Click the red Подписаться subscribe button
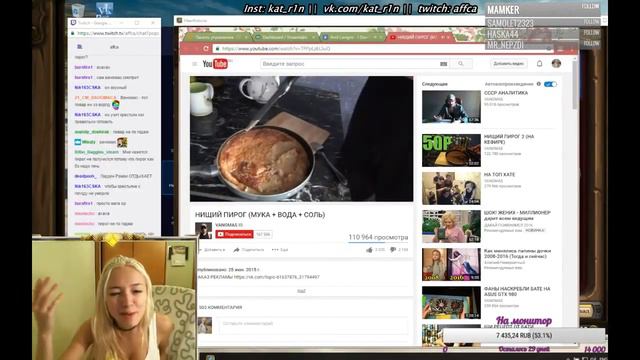This screenshot has width=640, height=360. pos(234,234)
